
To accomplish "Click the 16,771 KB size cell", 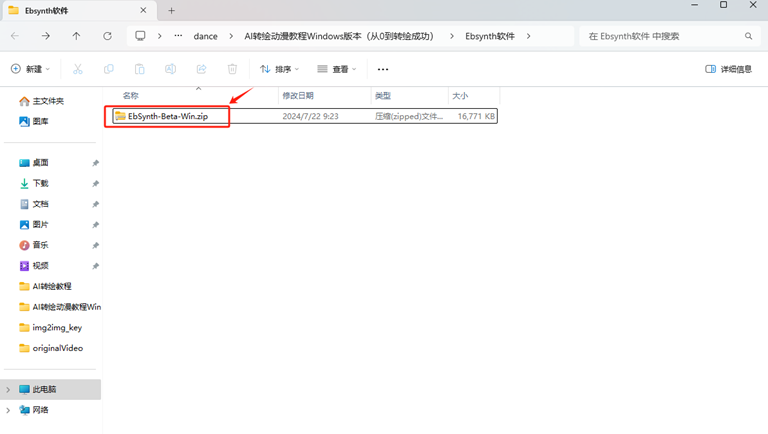I will click(476, 116).
